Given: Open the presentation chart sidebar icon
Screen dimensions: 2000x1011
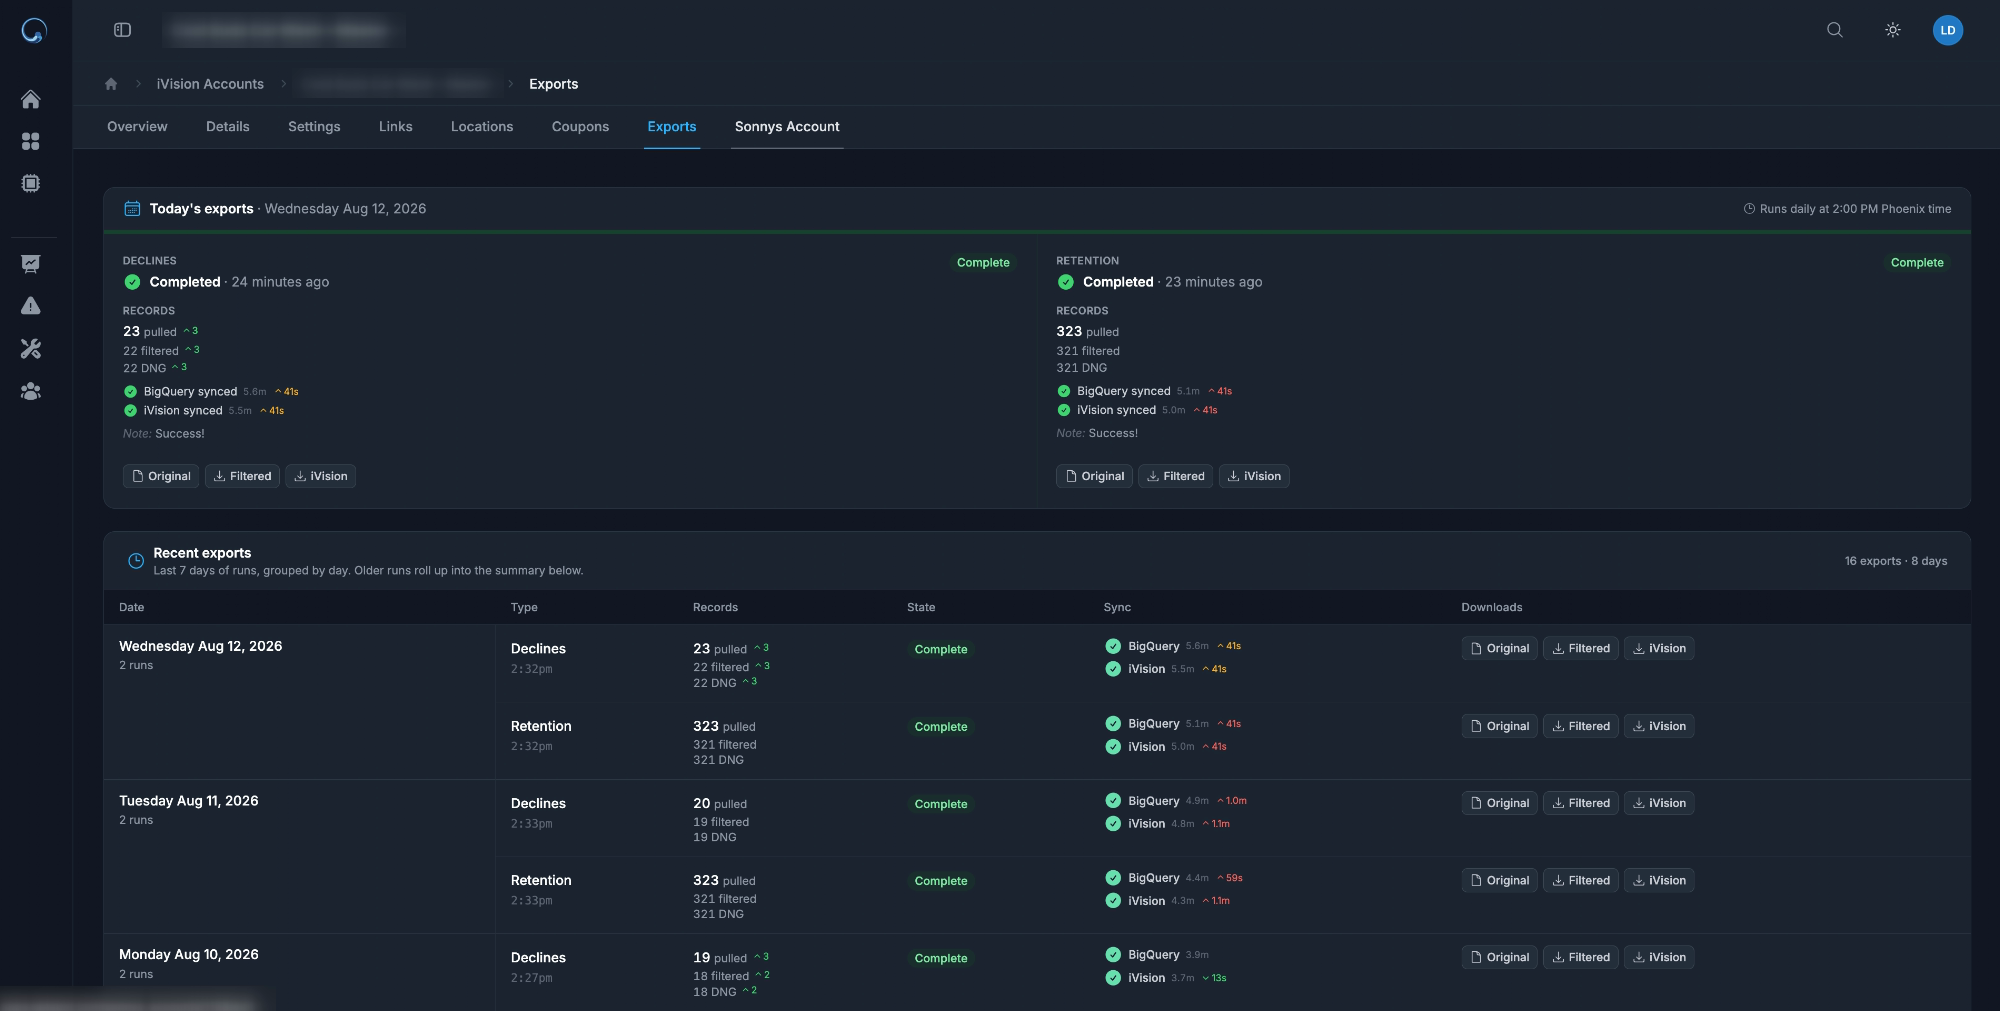Looking at the screenshot, I should (x=31, y=264).
